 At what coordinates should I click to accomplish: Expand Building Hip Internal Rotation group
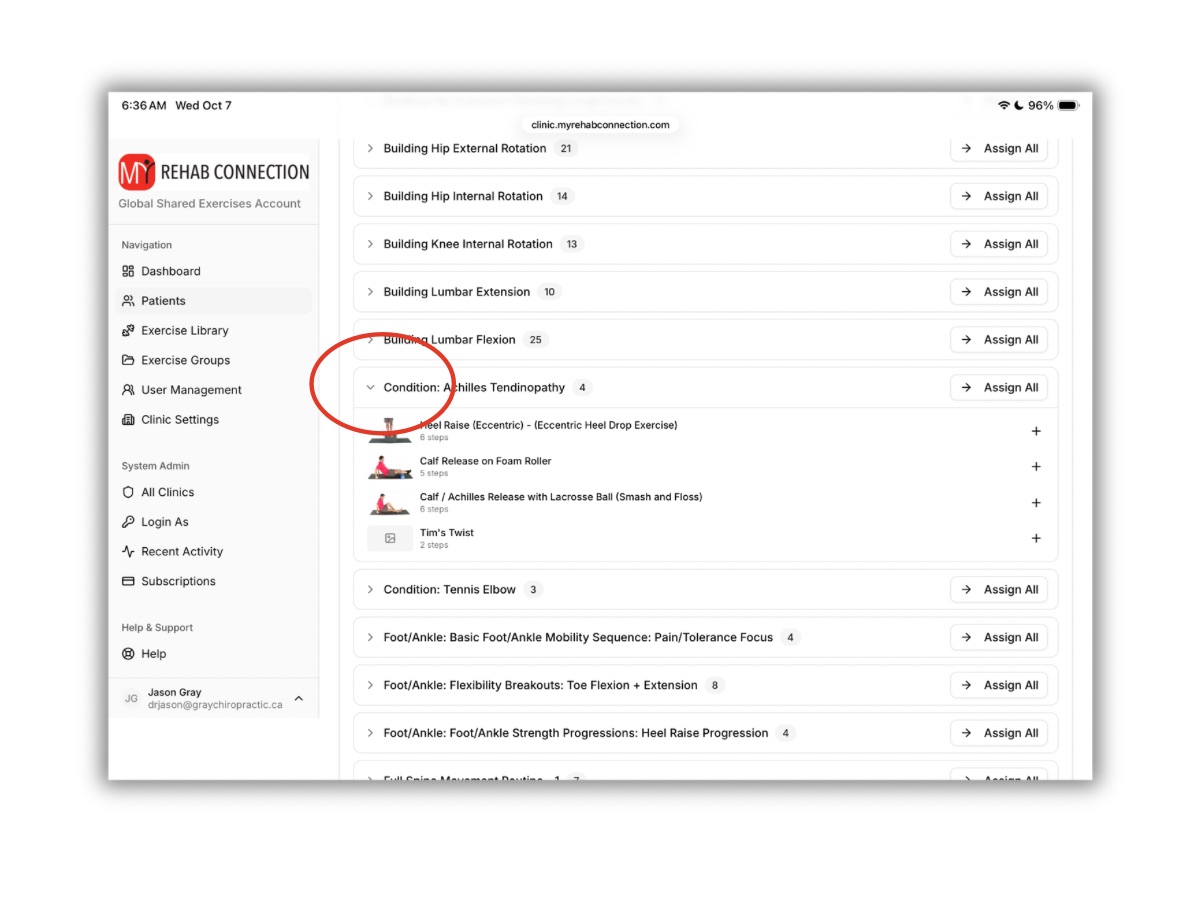pyautogui.click(x=370, y=196)
